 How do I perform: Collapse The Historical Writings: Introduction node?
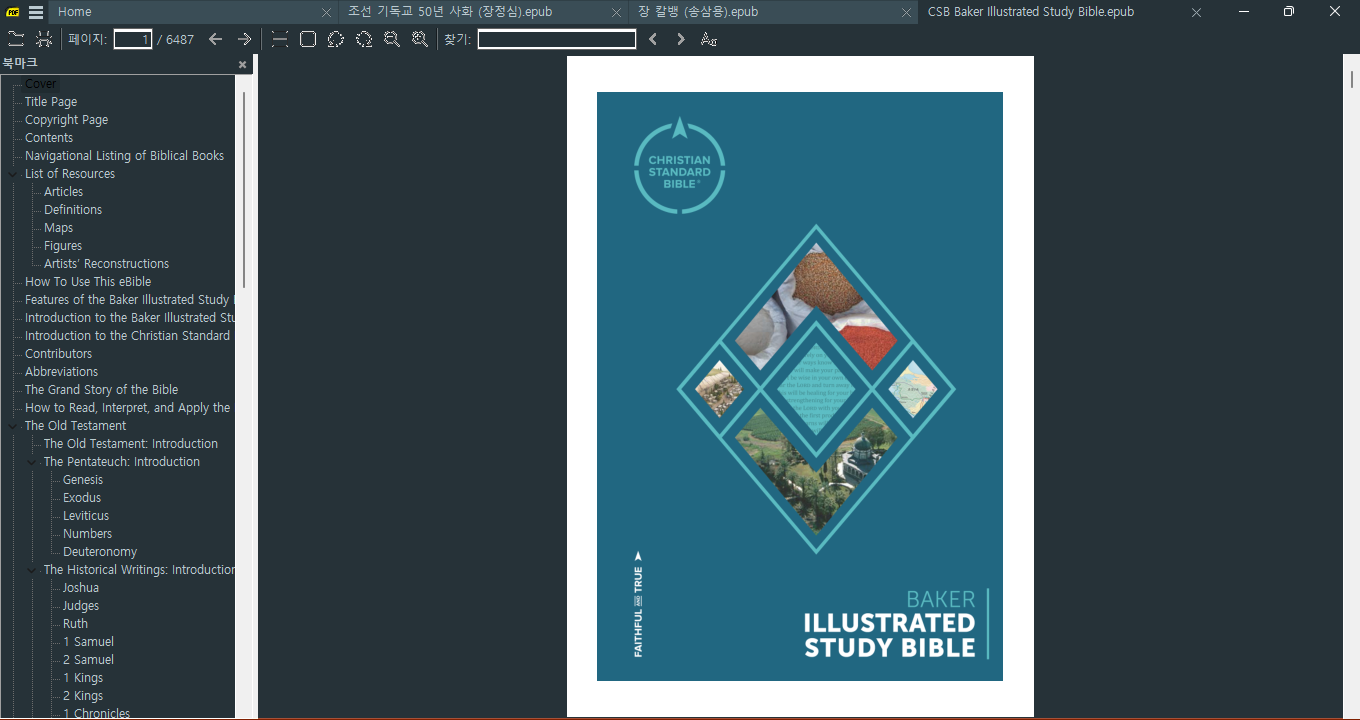click(32, 570)
